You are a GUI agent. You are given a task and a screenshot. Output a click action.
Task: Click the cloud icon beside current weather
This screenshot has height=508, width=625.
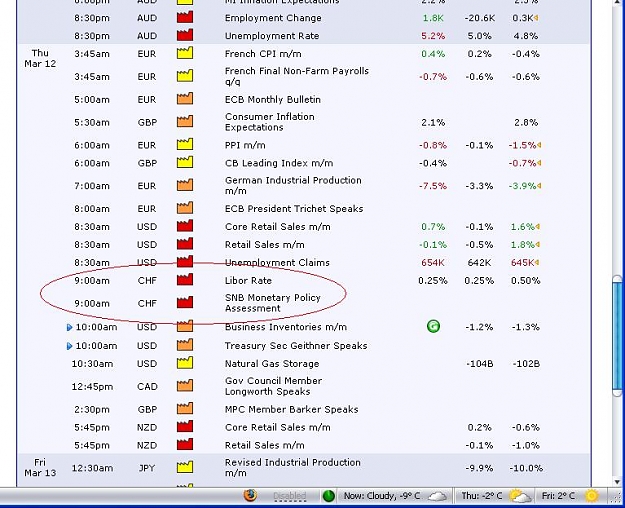[x=437, y=496]
